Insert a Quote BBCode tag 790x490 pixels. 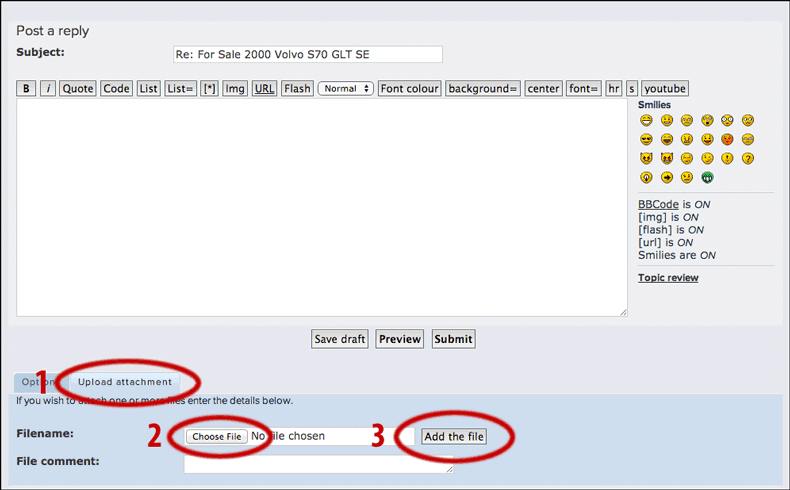[78, 89]
